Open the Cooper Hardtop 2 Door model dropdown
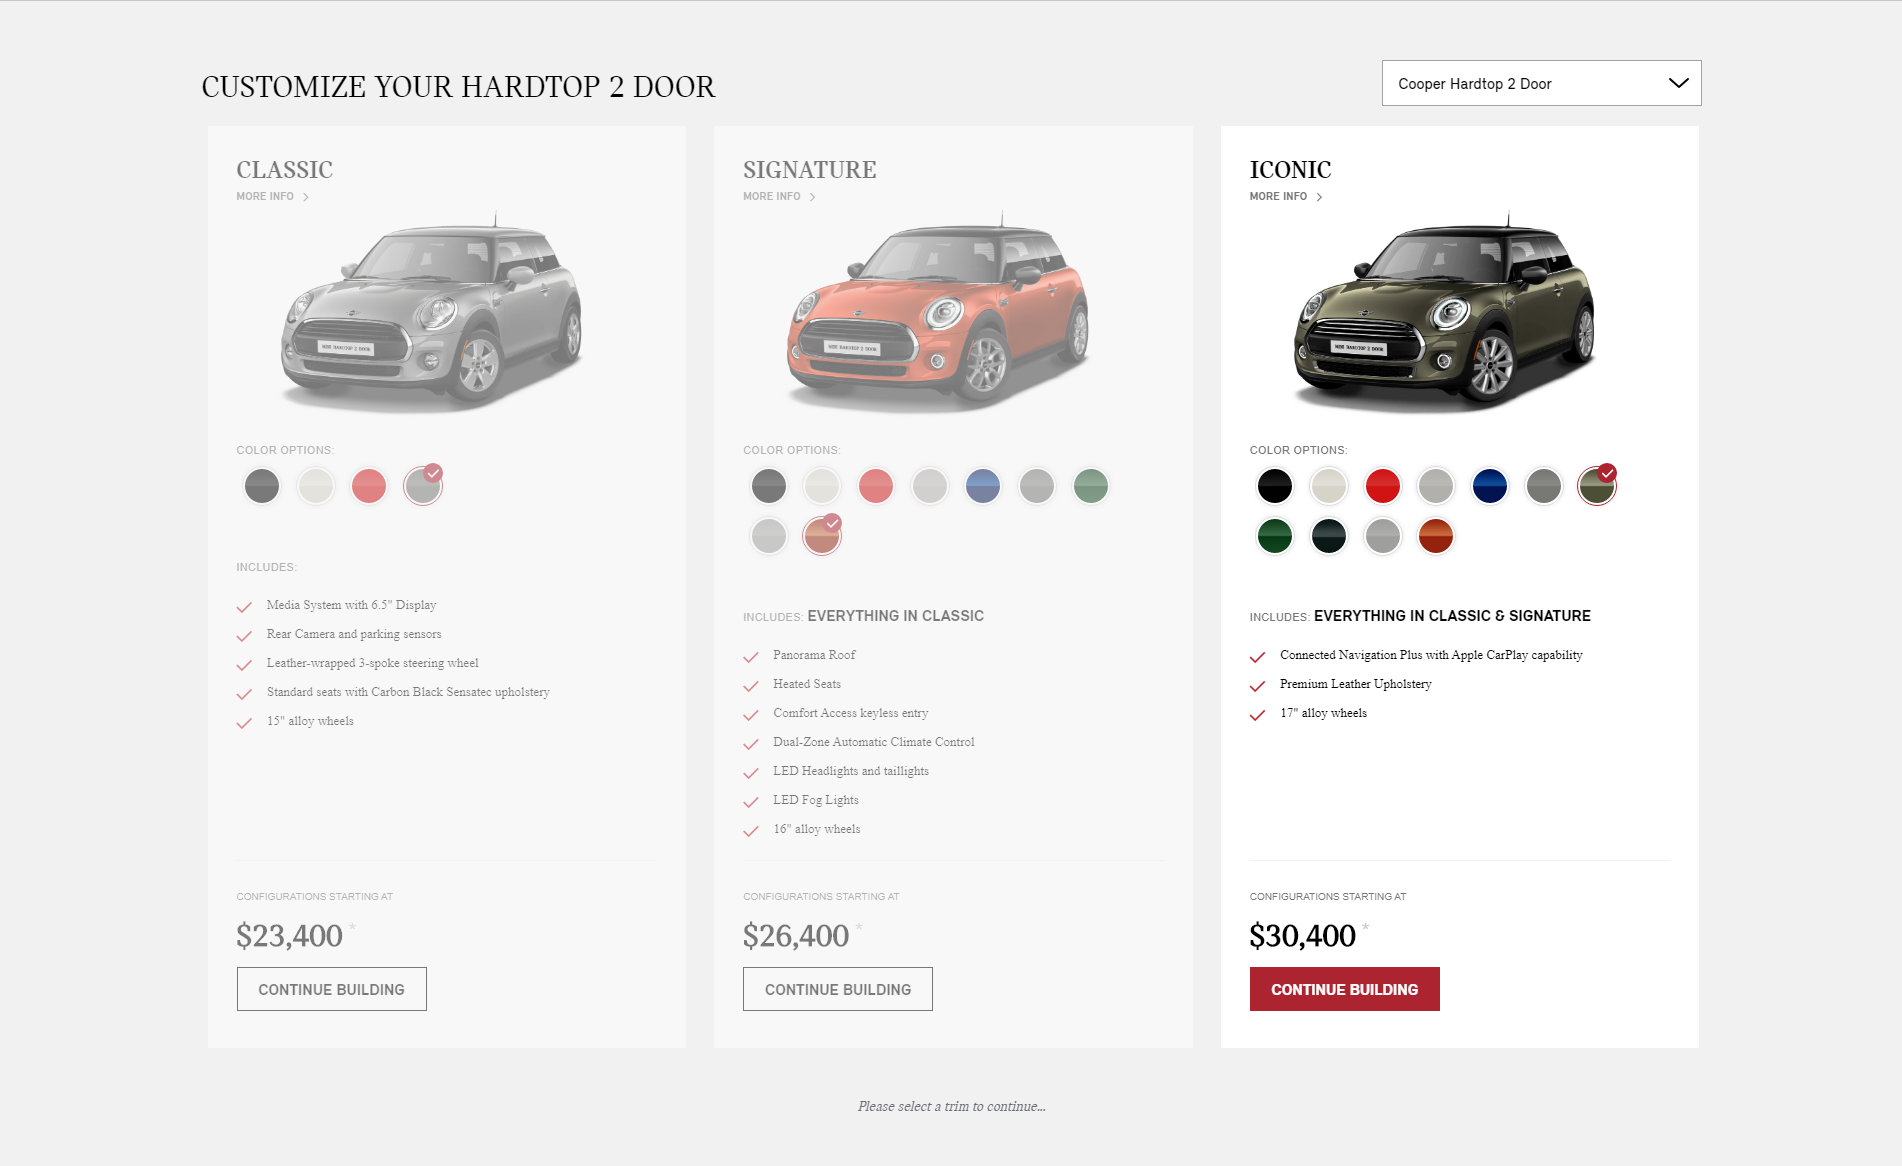Viewport: 1902px width, 1166px height. coord(1541,83)
